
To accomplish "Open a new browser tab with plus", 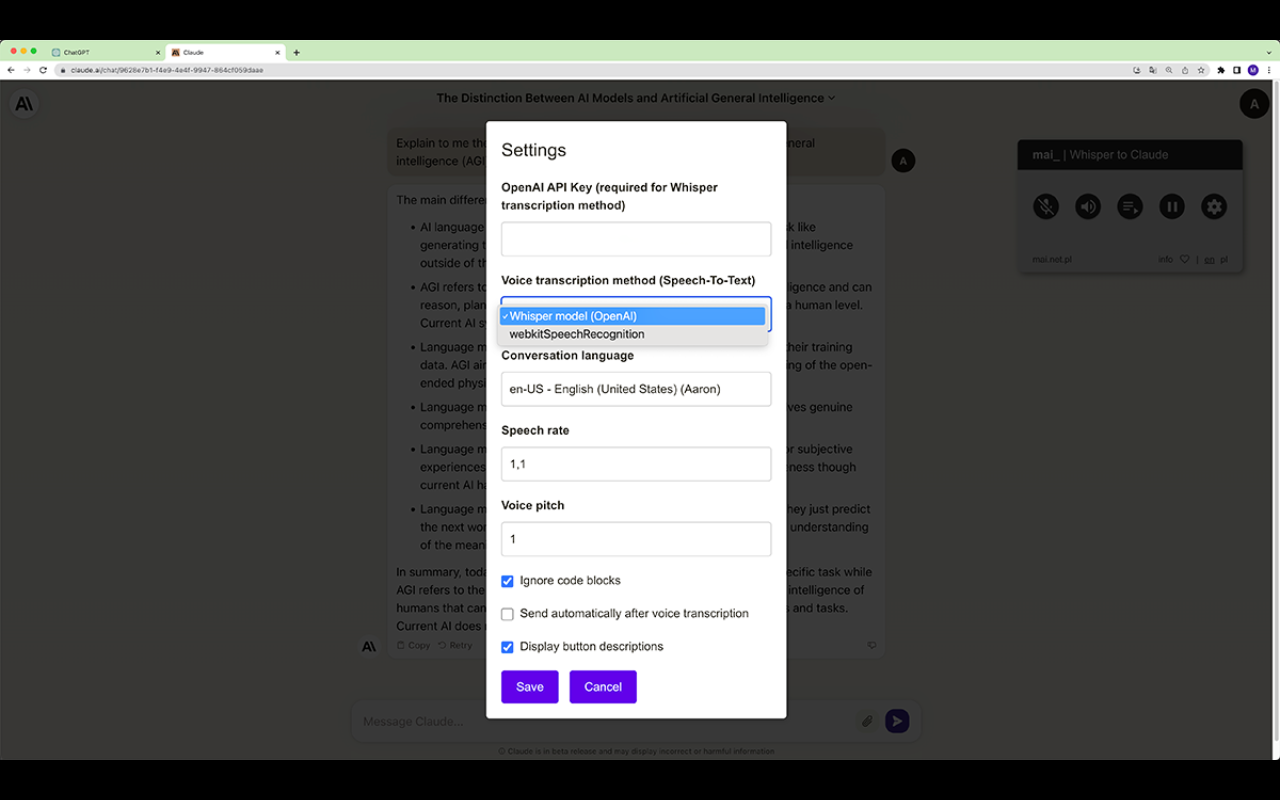I will [x=296, y=52].
